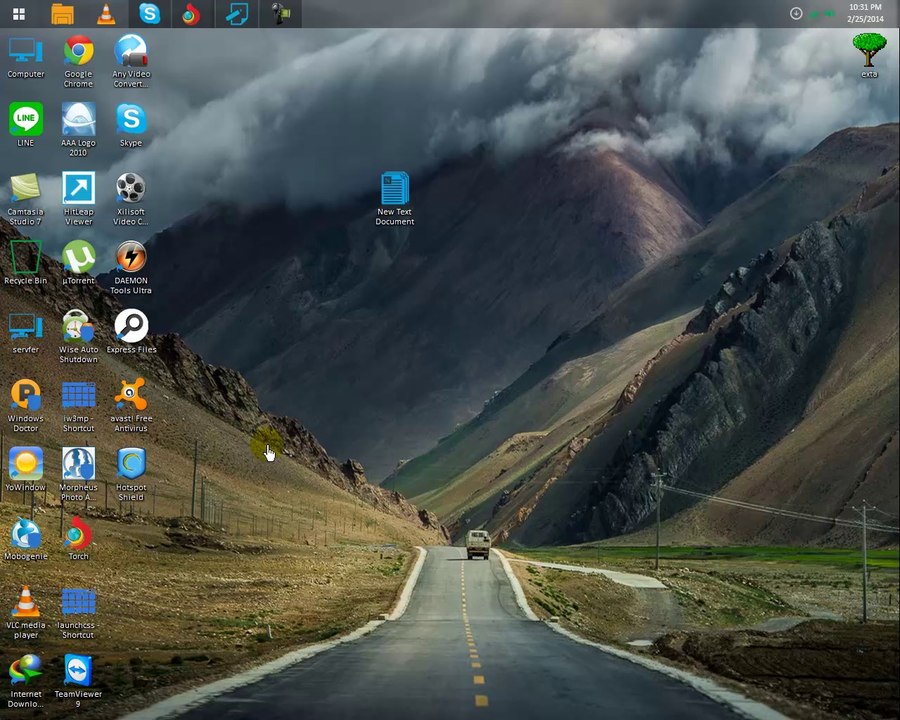Select the Any Video Converter icon

131,60
